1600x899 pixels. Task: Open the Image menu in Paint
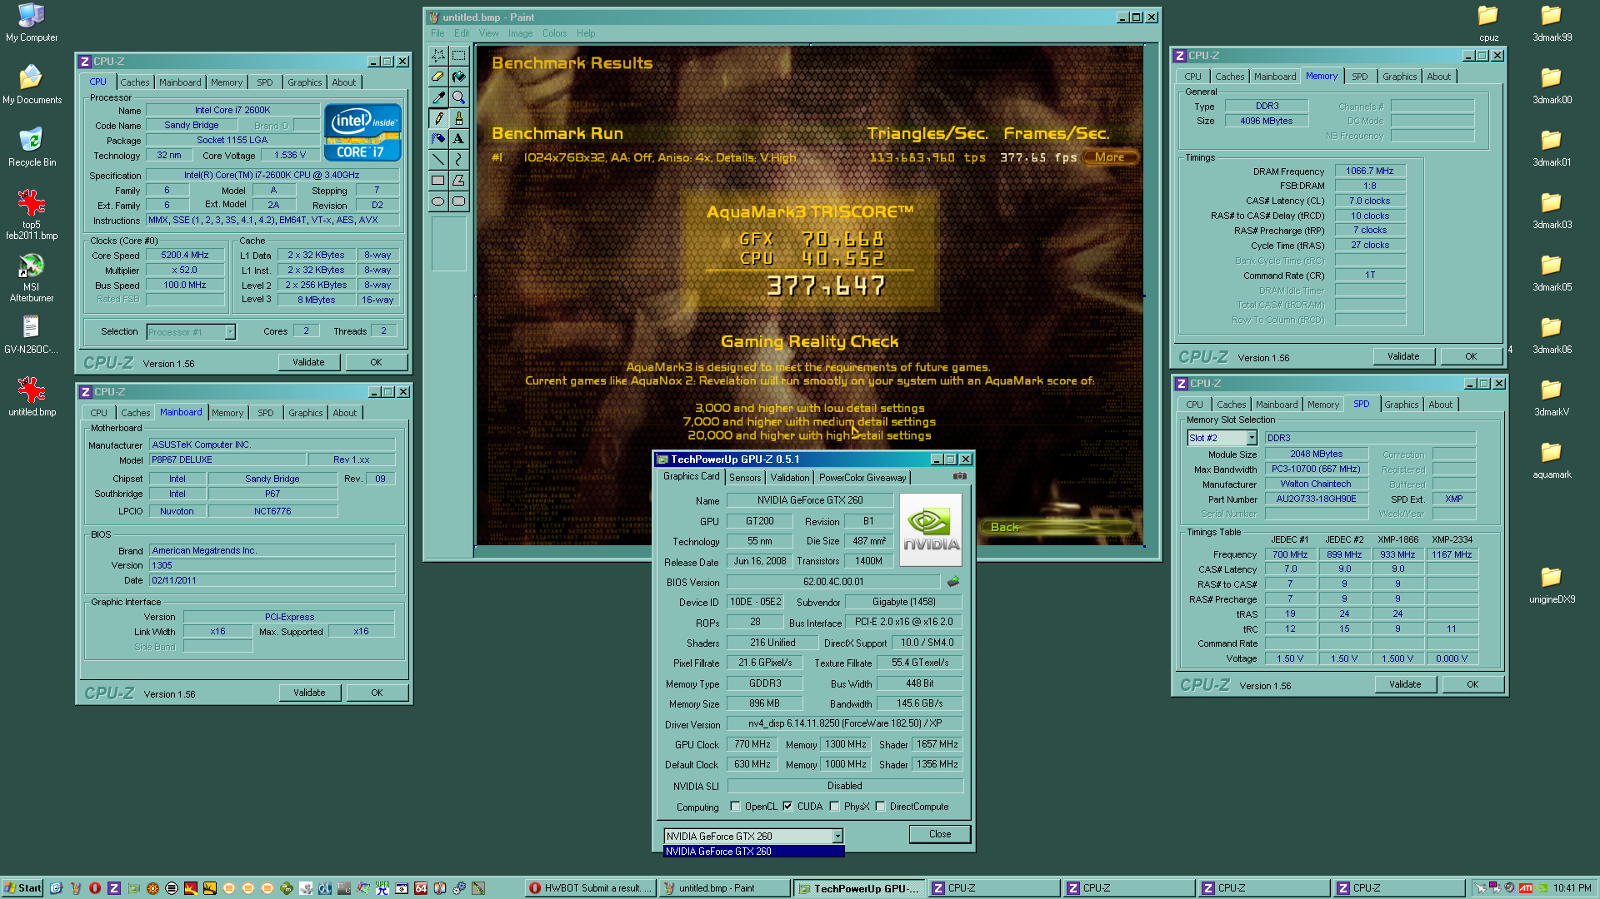pyautogui.click(x=520, y=33)
